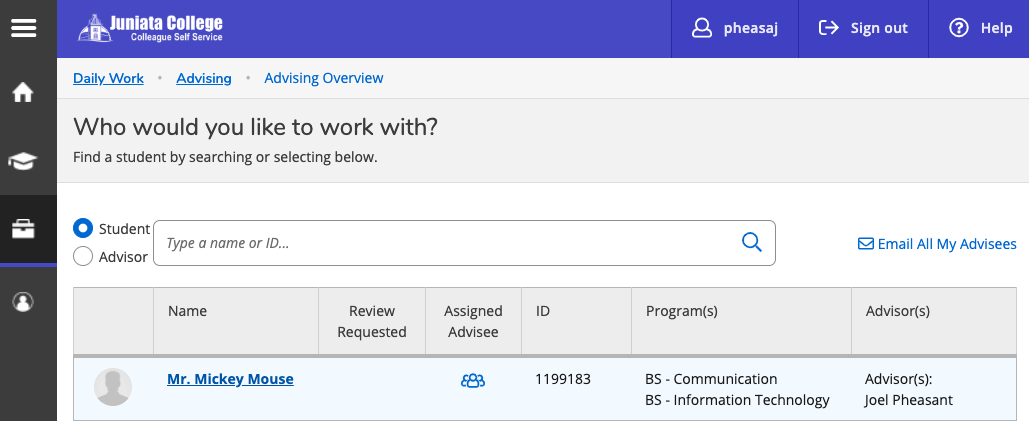Click the Review Requested column header

coord(371,321)
